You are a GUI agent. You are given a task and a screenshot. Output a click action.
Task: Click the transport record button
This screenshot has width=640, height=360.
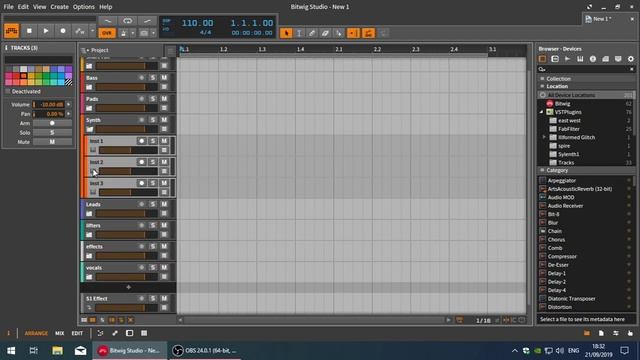coord(62,31)
